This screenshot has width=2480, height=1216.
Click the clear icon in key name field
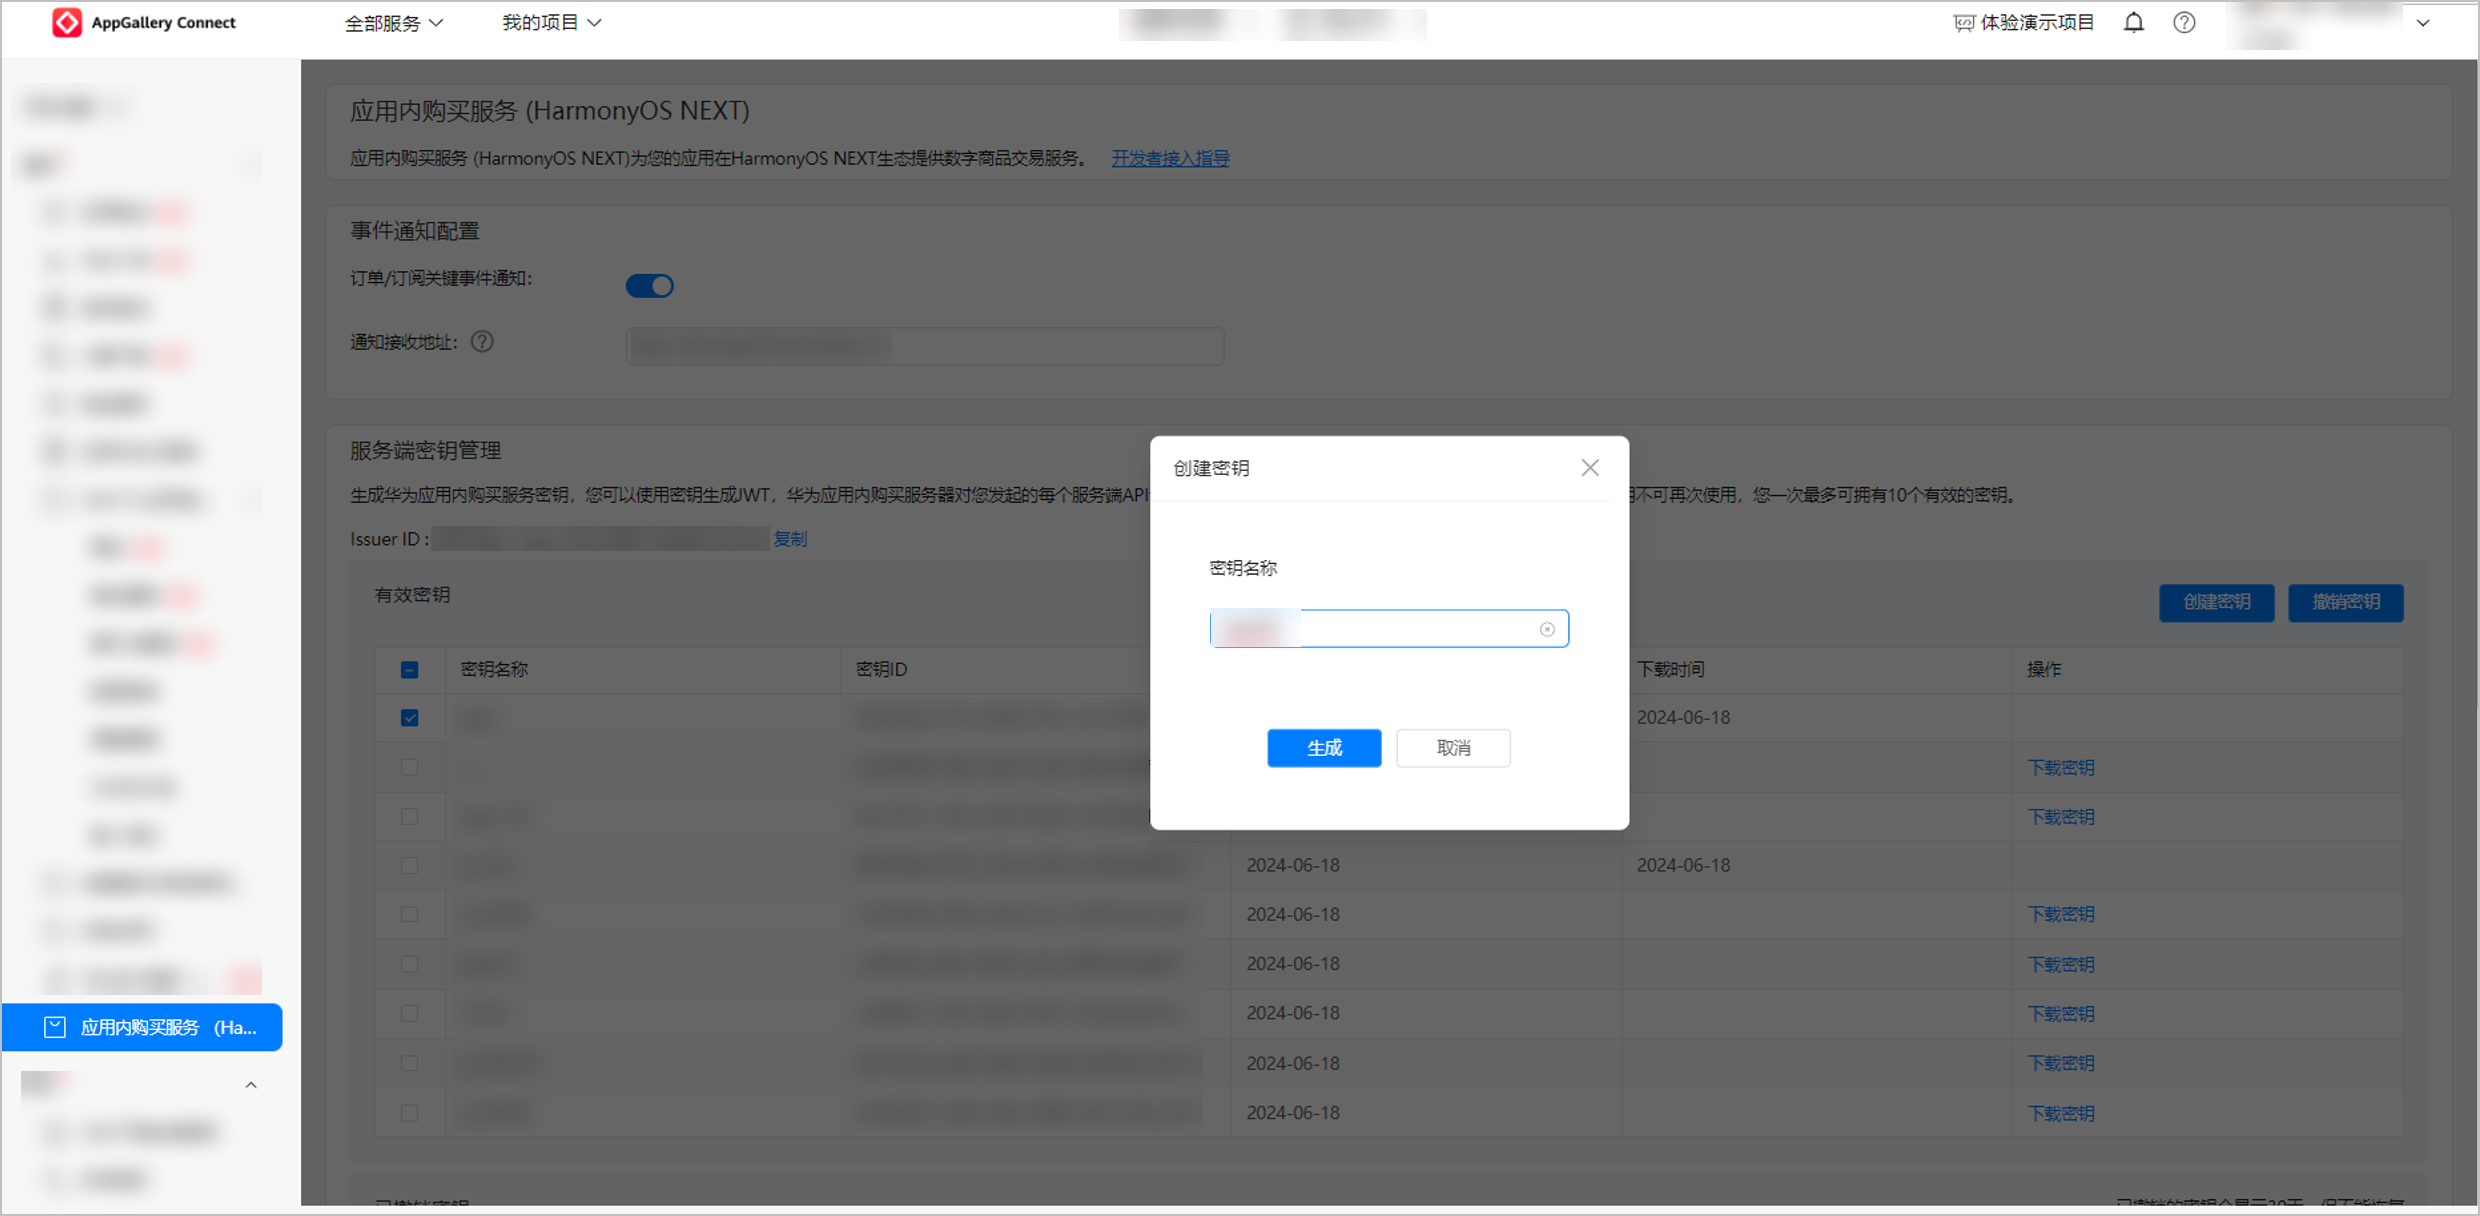coord(1547,629)
